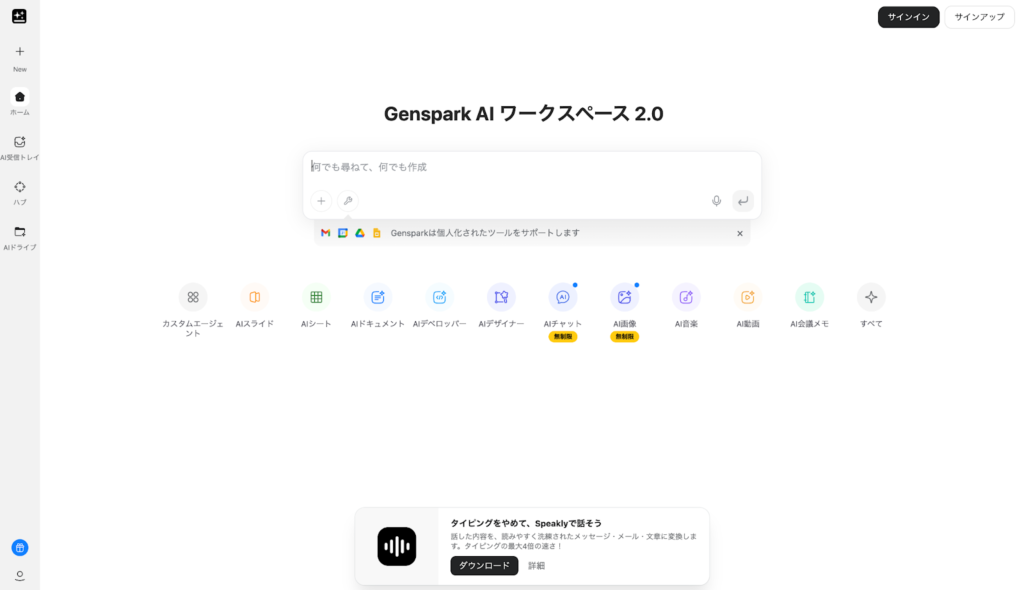The height and width of the screenshot is (590, 1024).
Task: Open AIドライブ in the sidebar
Action: click(20, 238)
